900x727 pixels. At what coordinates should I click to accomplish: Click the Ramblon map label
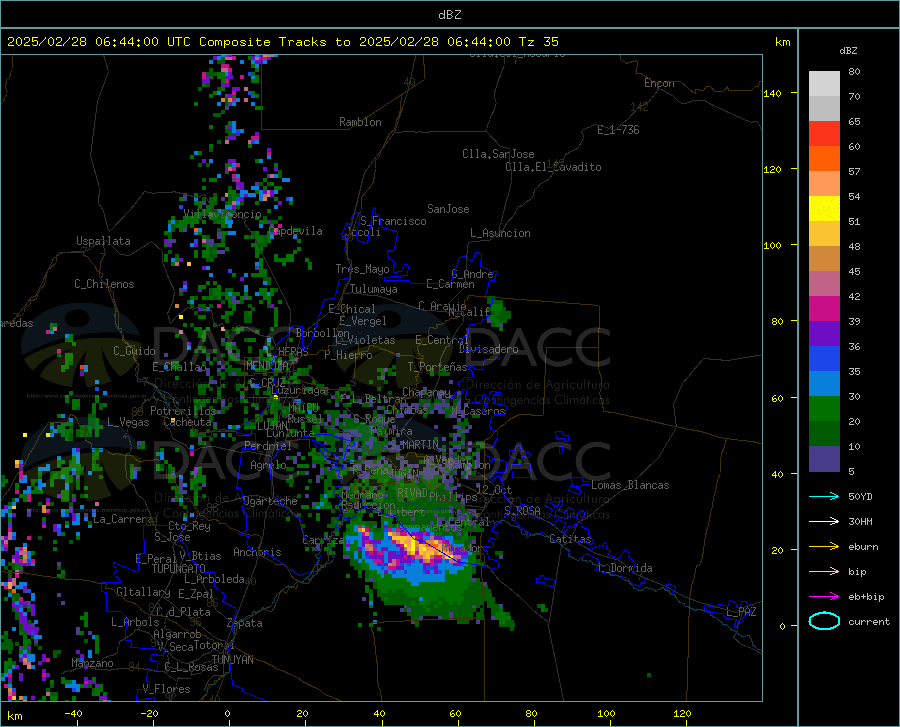pyautogui.click(x=360, y=122)
